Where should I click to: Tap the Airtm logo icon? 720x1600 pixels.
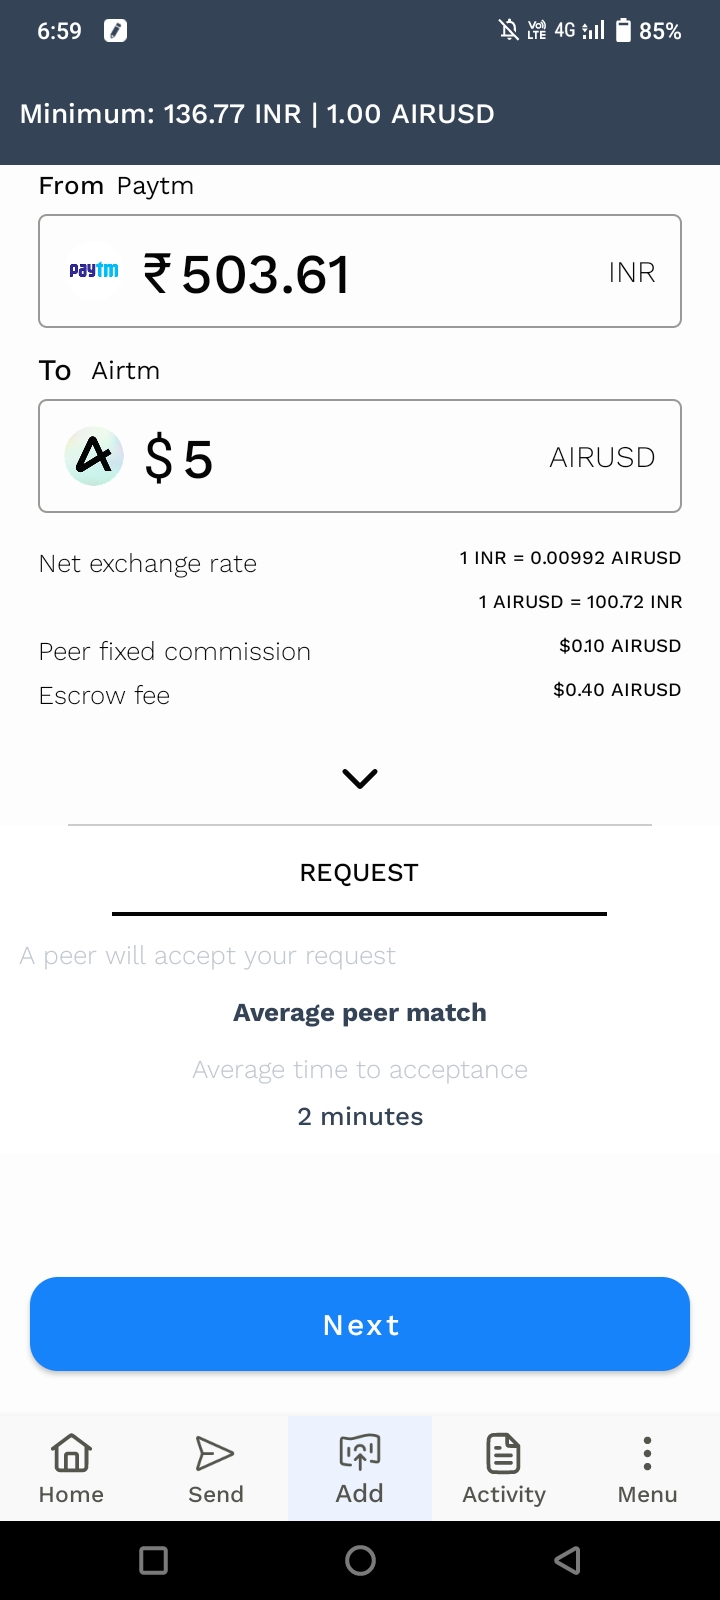[x=94, y=456]
